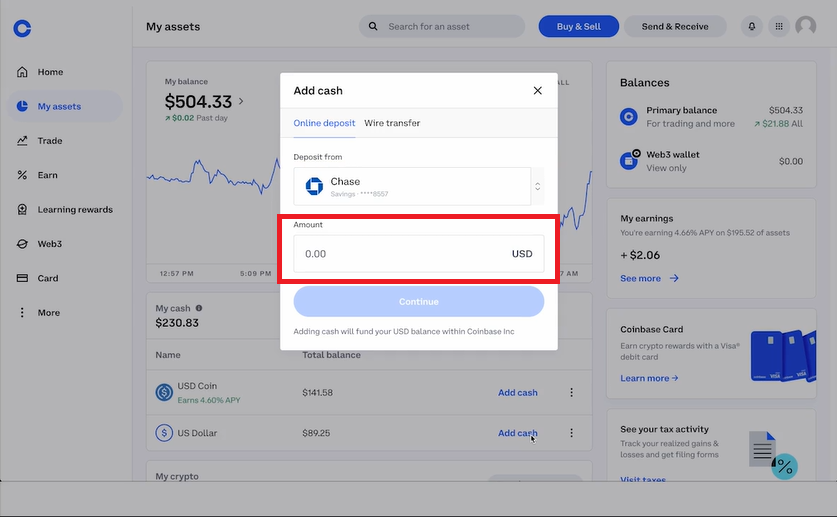Open USD Coin row three-dot menu
Image resolution: width=837 pixels, height=517 pixels.
[x=571, y=392]
